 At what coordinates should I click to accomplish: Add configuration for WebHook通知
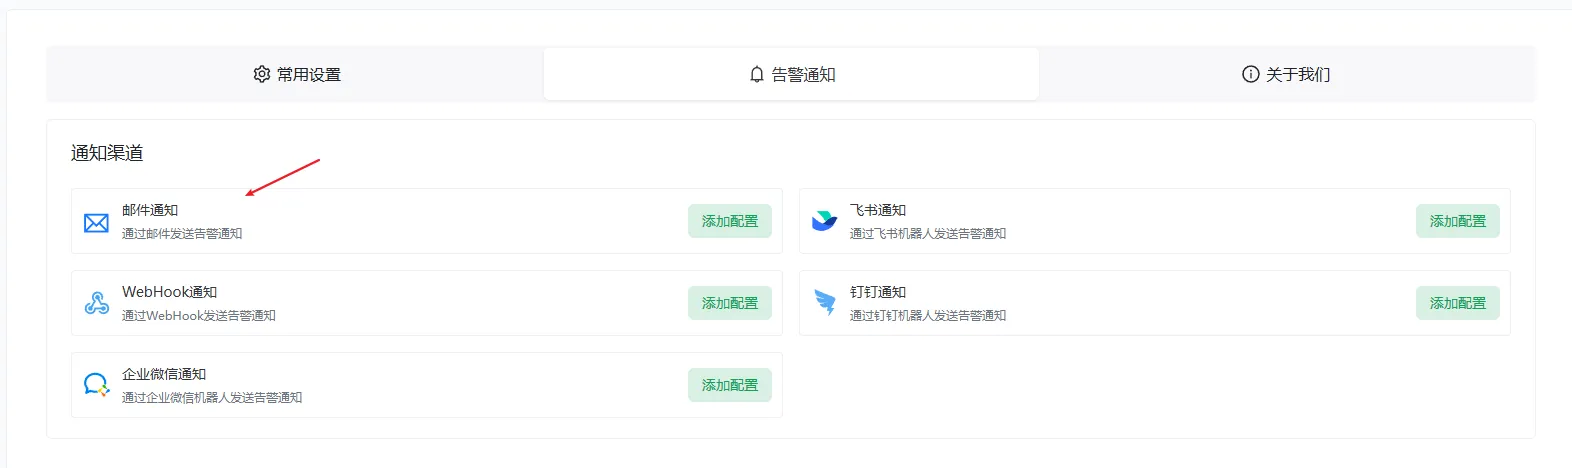click(730, 303)
